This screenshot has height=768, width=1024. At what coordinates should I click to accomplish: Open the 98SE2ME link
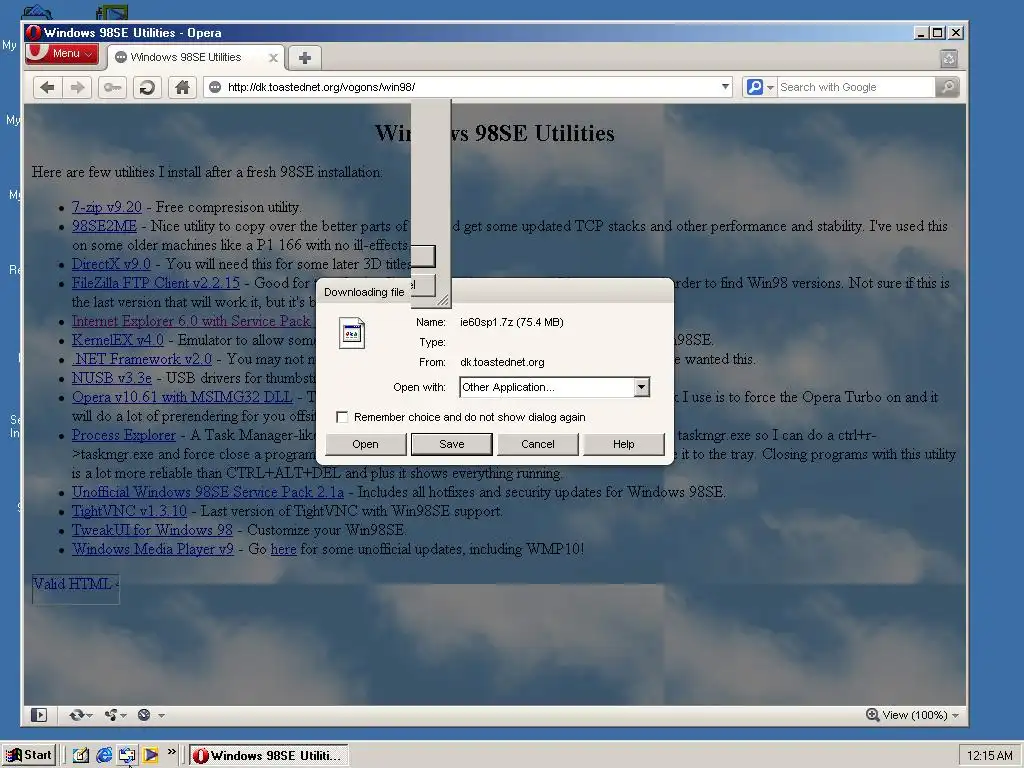[x=104, y=226]
